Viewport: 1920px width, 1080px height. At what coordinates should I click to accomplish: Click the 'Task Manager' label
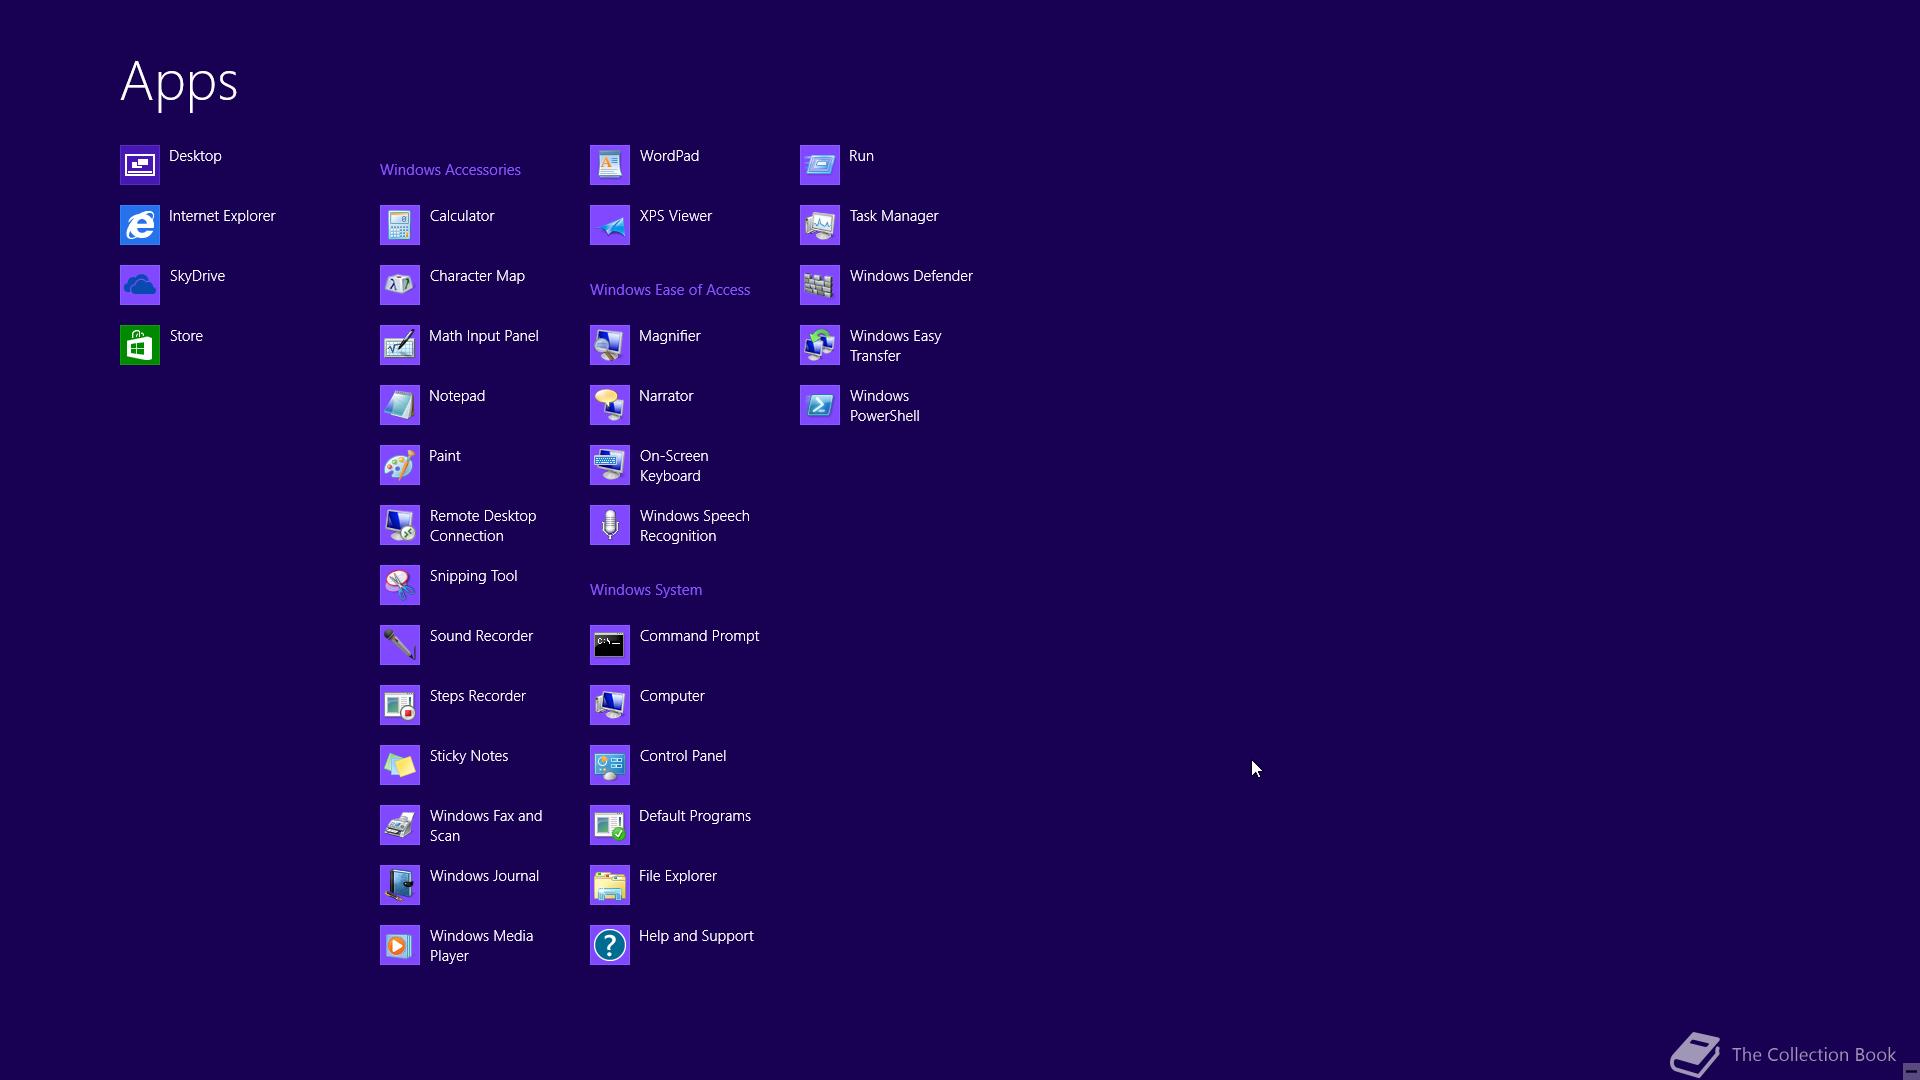pos(894,216)
